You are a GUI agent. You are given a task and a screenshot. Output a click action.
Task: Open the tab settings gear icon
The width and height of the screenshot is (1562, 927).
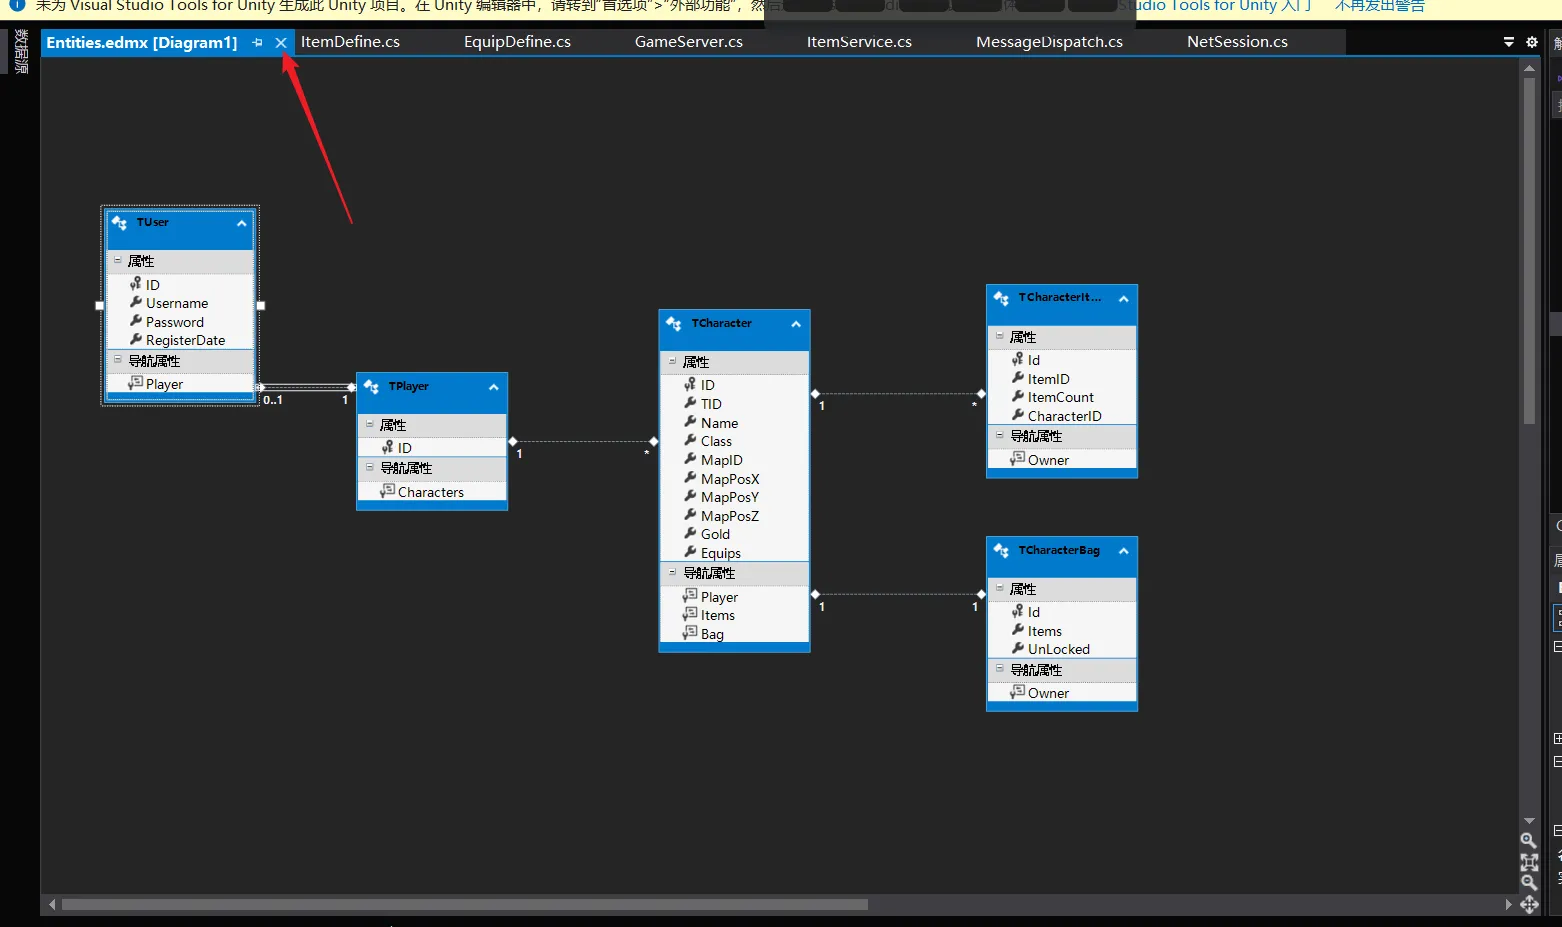tap(1532, 42)
